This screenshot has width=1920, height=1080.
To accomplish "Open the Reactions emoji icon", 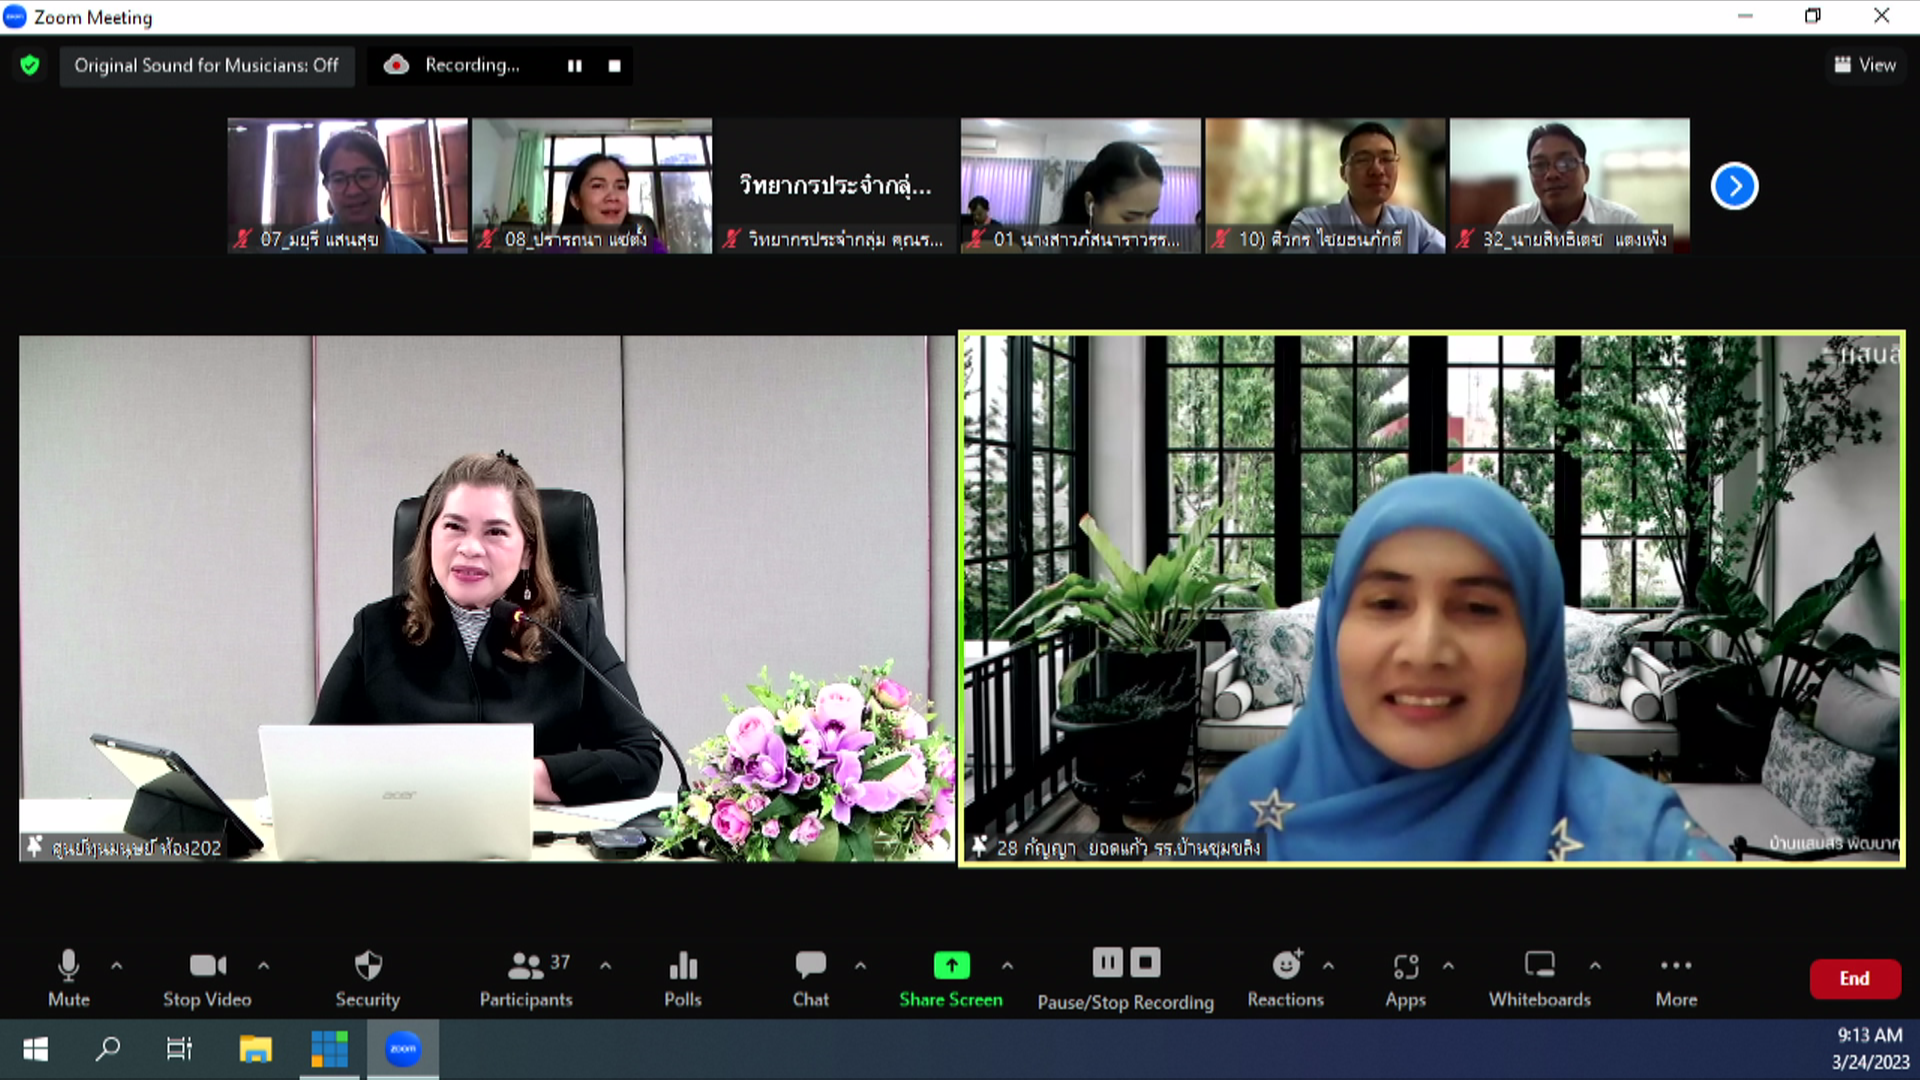I will click(1286, 966).
